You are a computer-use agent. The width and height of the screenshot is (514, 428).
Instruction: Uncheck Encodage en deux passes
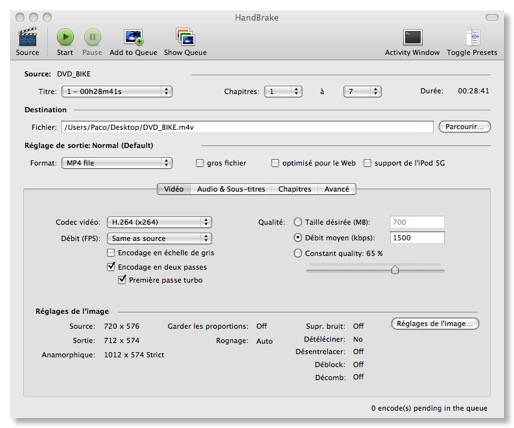(x=111, y=267)
